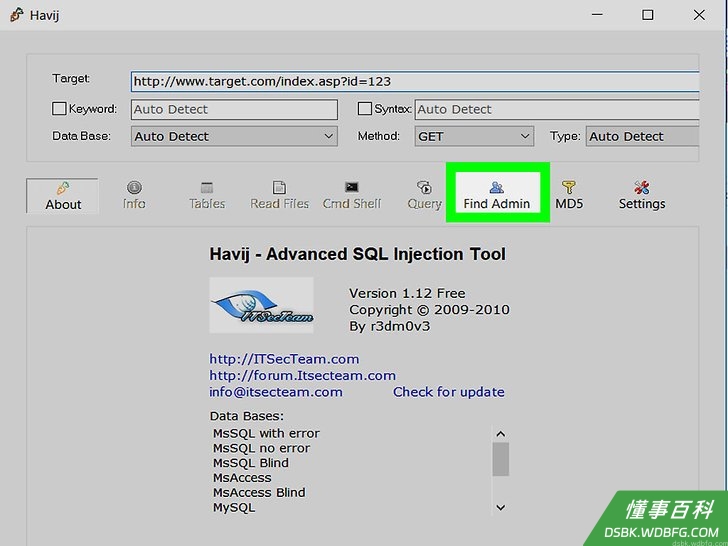The width and height of the screenshot is (728, 546).
Task: Click the 'By r3dm0v3' author text
Action: tap(390, 326)
